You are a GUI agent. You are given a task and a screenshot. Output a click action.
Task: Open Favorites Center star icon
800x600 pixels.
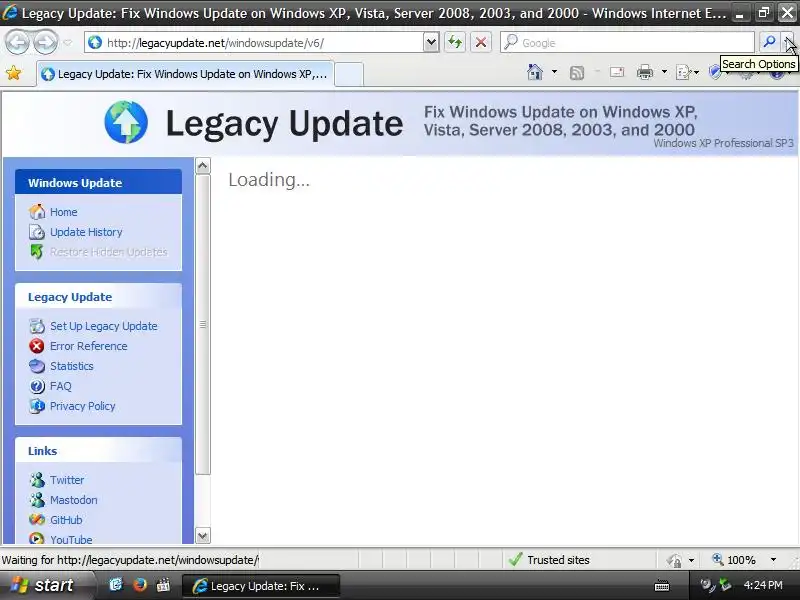14,73
